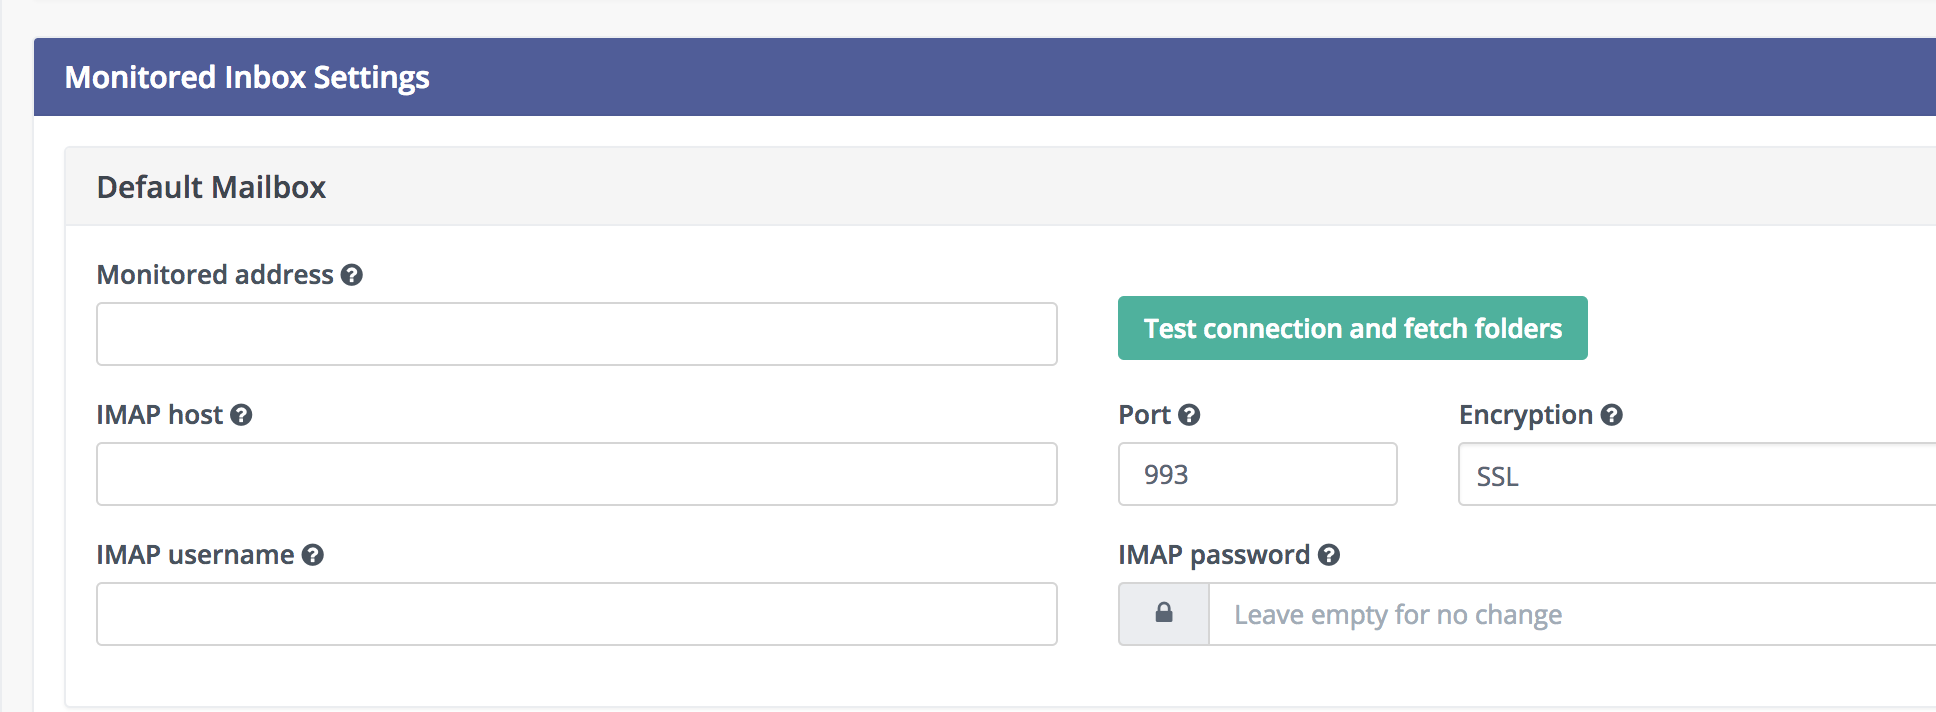Viewport: 1936px width, 712px height.
Task: Show help for the Encryption setting
Action: (1611, 415)
